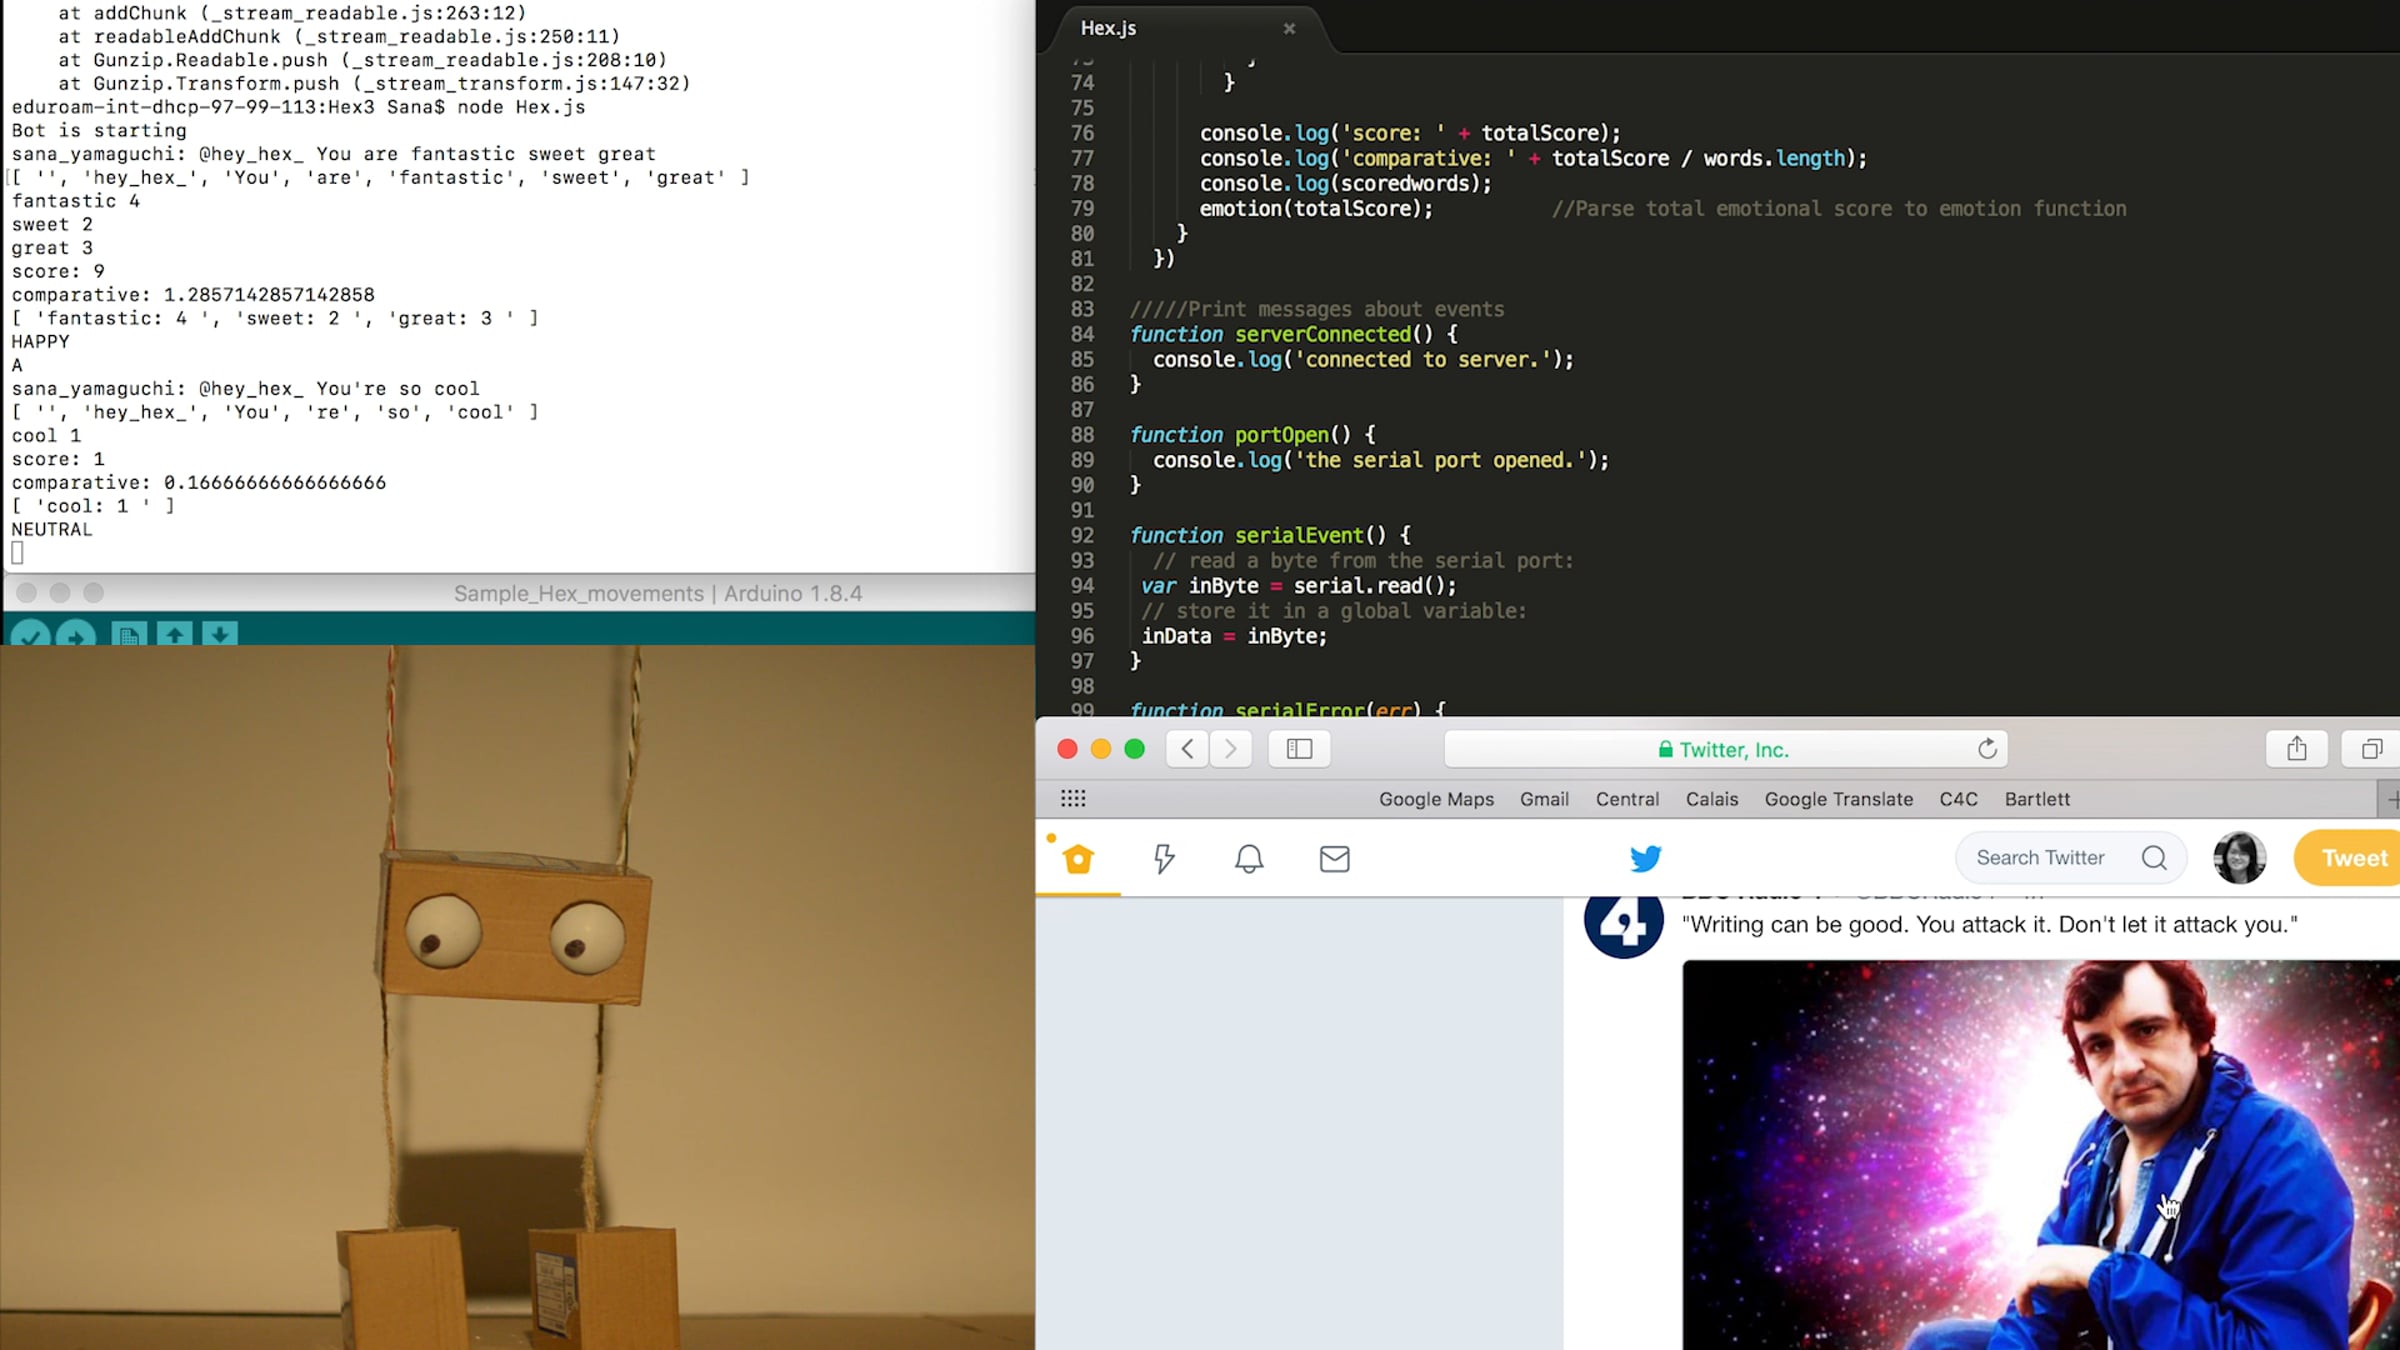Open Twitter Notifications bell icon
Viewport: 2400px width, 1350px height.
tap(1249, 859)
